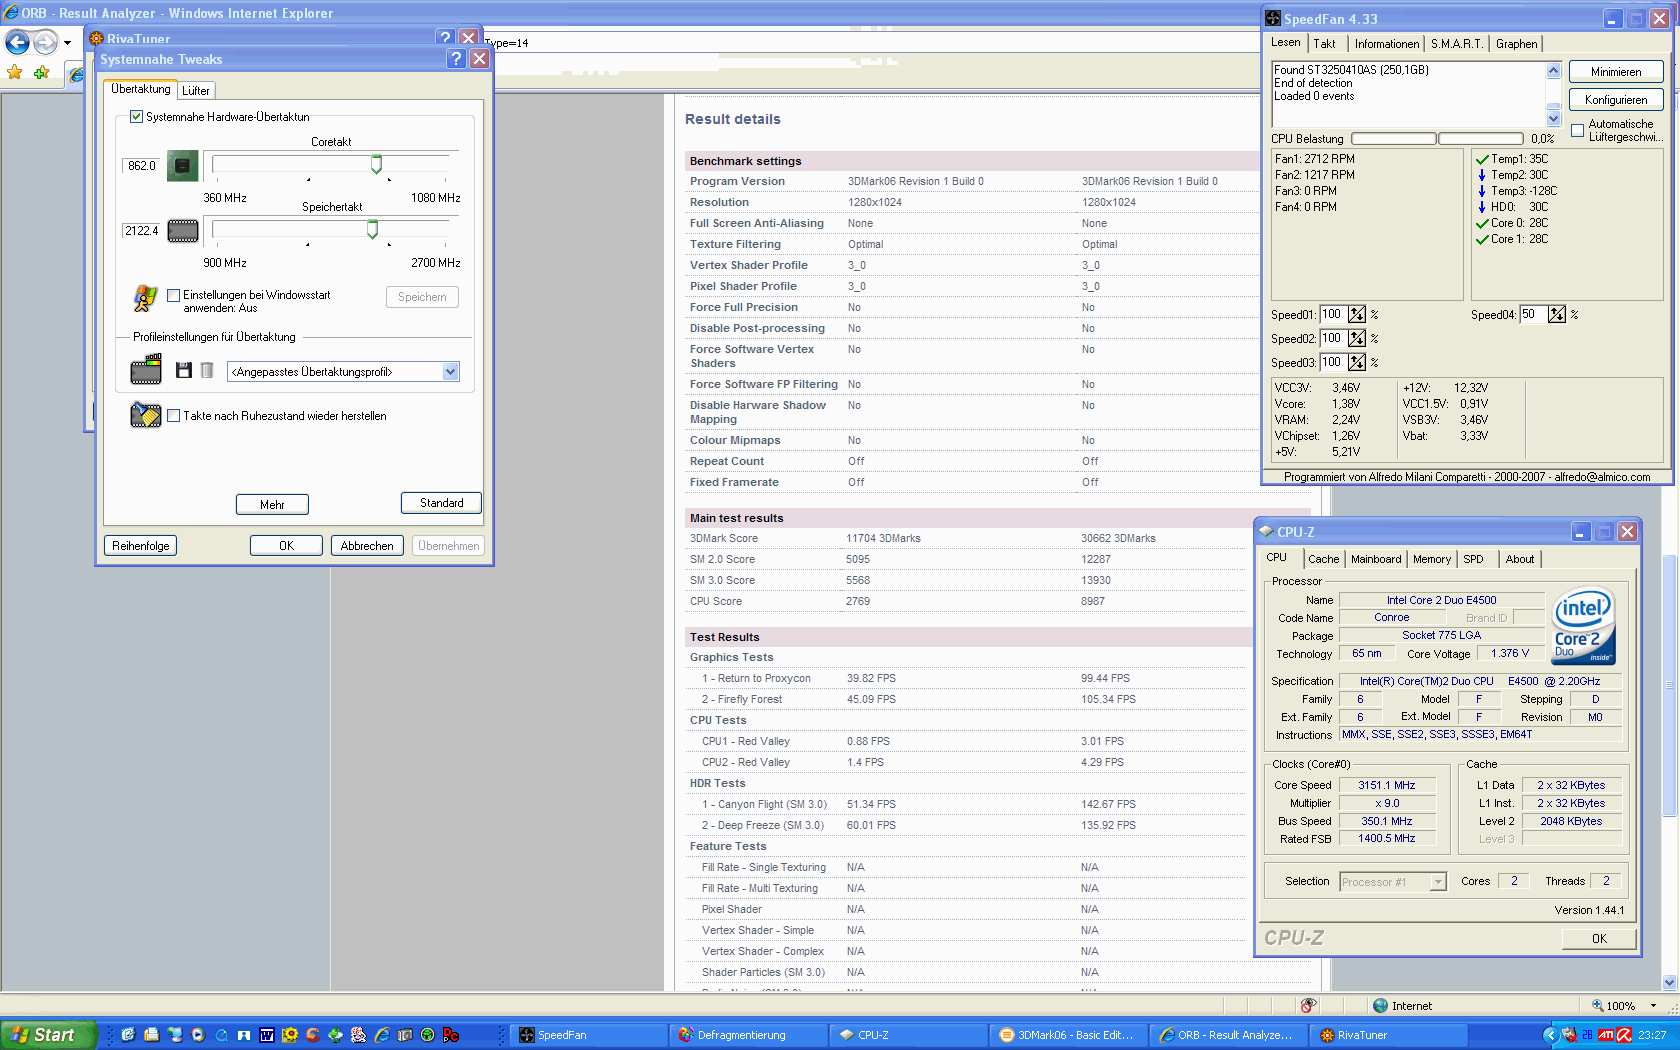Viewport: 1680px width, 1050px height.
Task: Open help in Systemnahe Tweaks title bar
Action: (456, 59)
